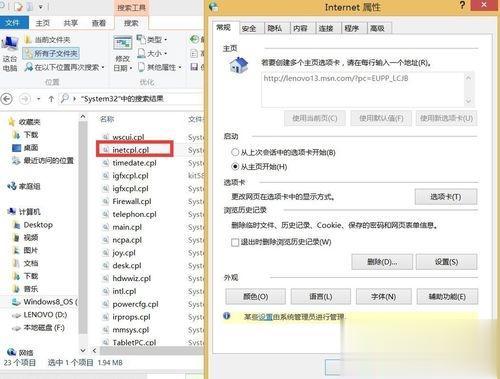Open the Videos folder
This screenshot has width=500, height=379.
pyautogui.click(x=26, y=238)
